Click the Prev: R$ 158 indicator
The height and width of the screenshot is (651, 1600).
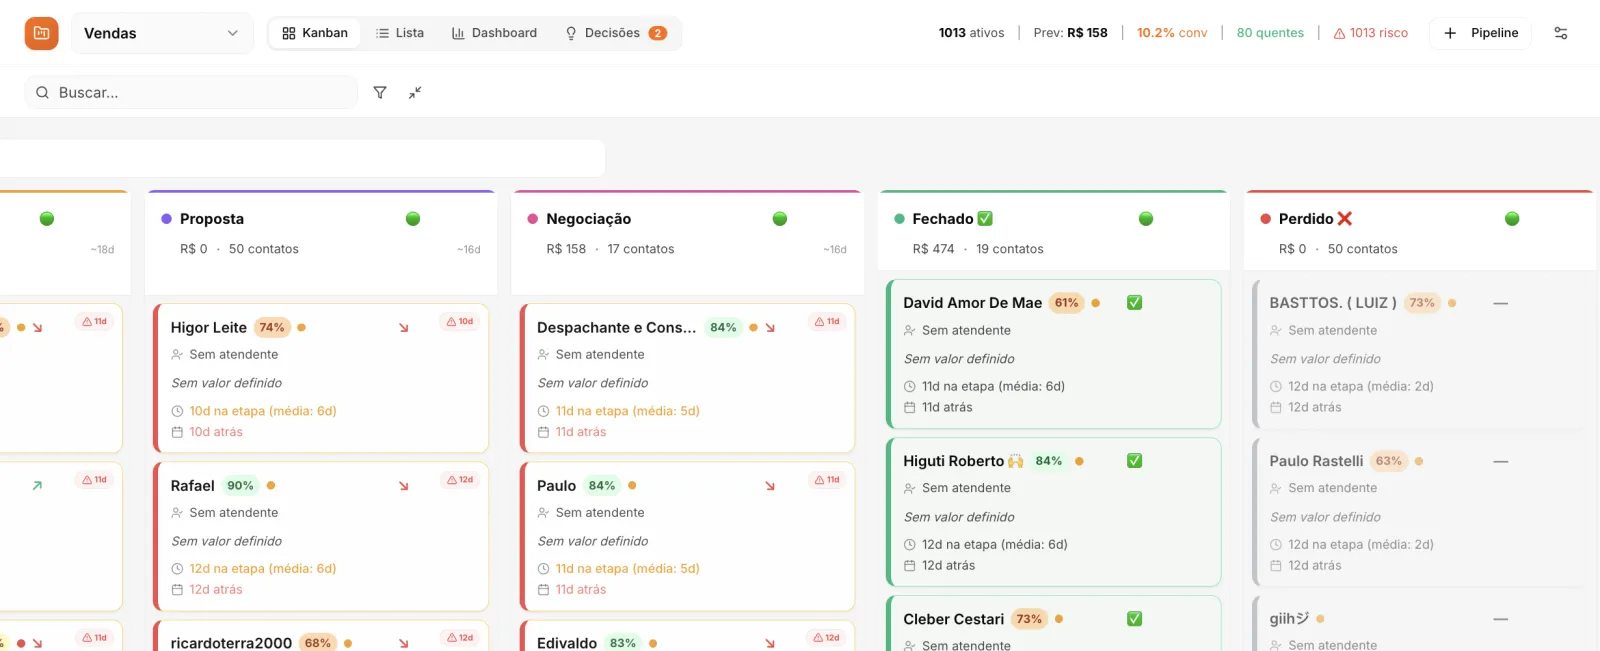tap(1070, 33)
